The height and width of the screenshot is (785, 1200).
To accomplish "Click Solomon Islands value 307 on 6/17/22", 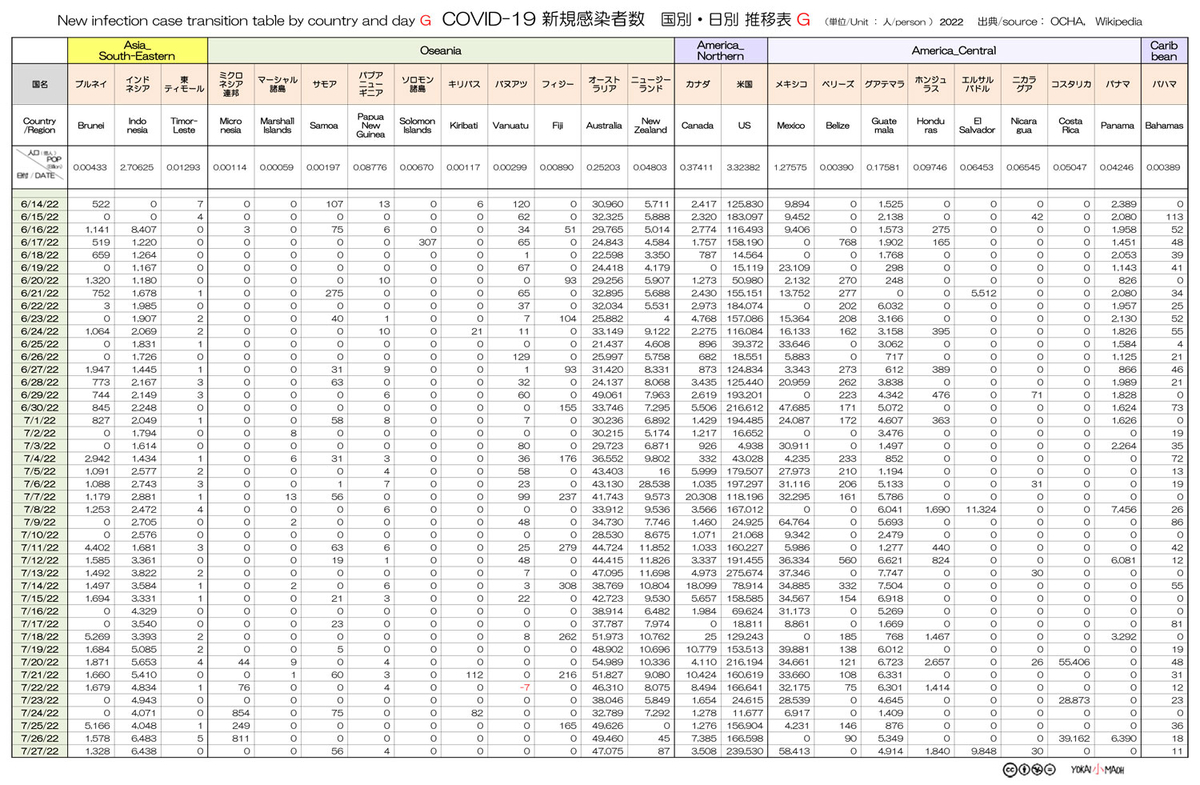I will (x=429, y=242).
